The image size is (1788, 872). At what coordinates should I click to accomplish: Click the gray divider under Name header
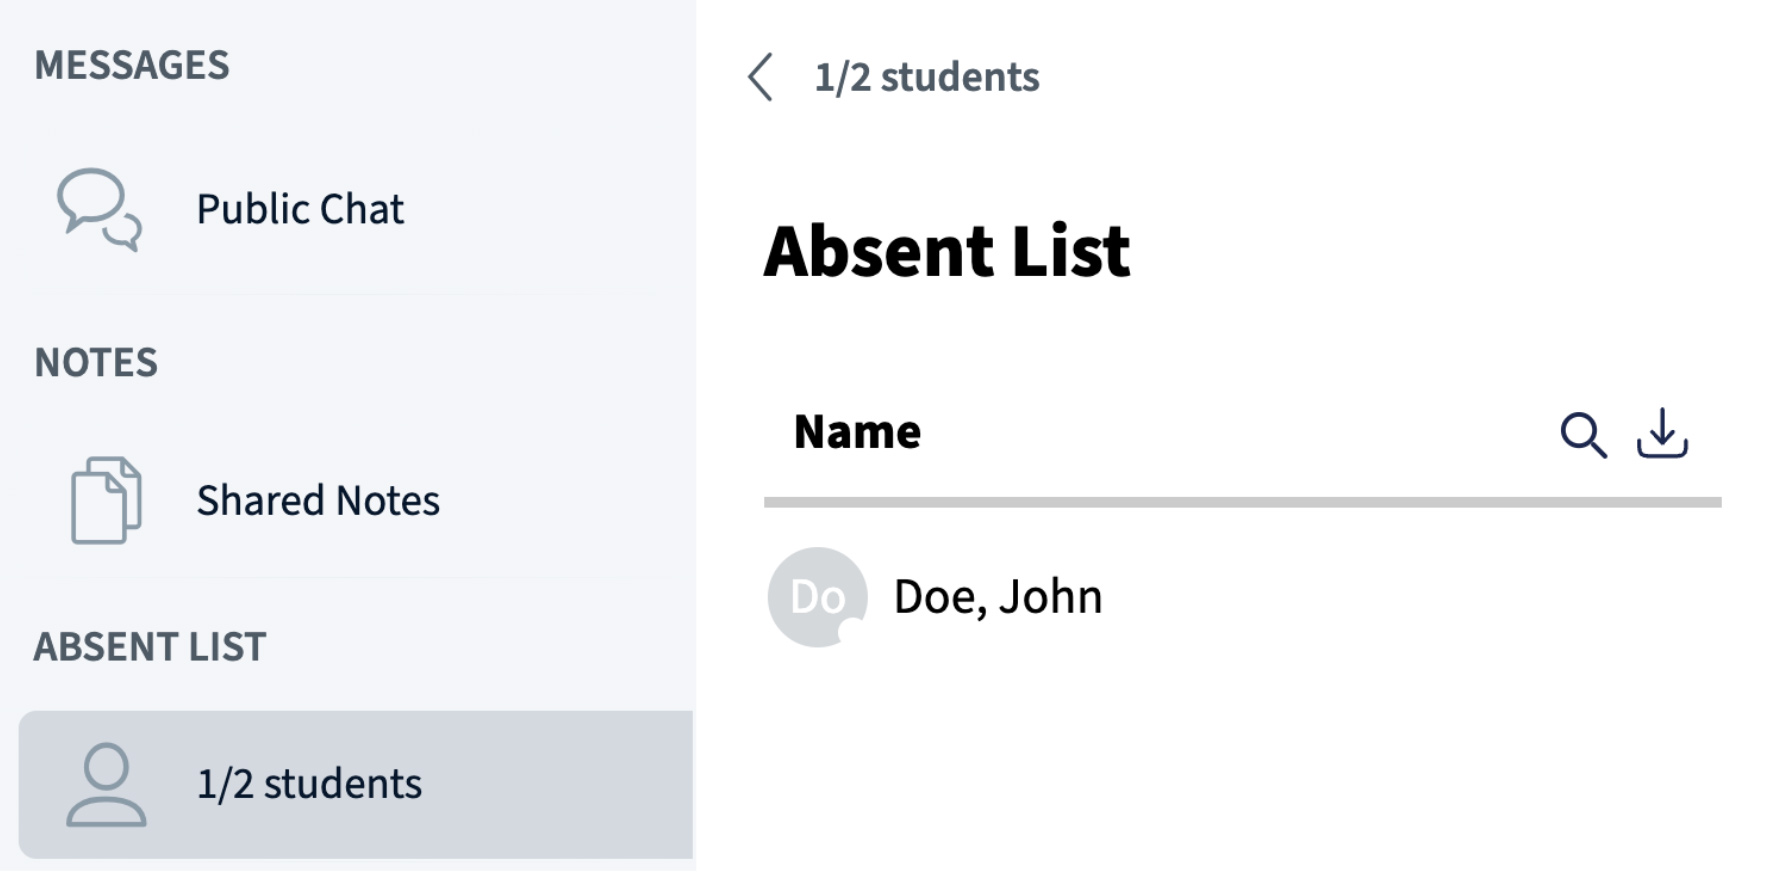pos(1242,502)
